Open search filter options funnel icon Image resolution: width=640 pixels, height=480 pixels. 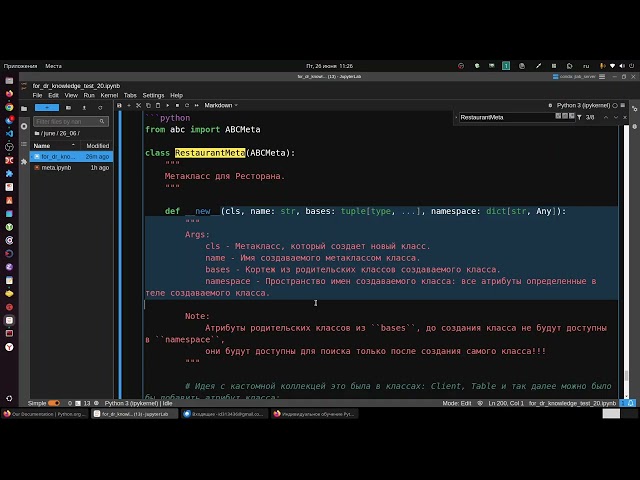[579, 118]
